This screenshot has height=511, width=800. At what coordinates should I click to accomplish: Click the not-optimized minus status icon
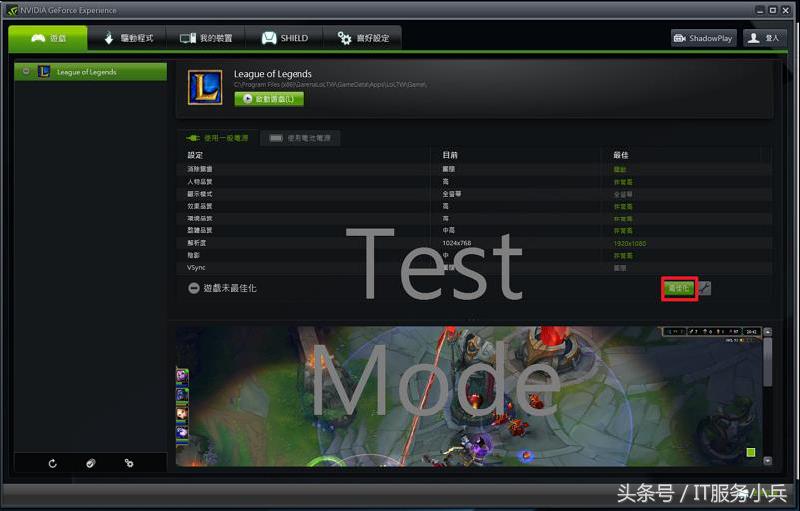pyautogui.click(x=193, y=288)
